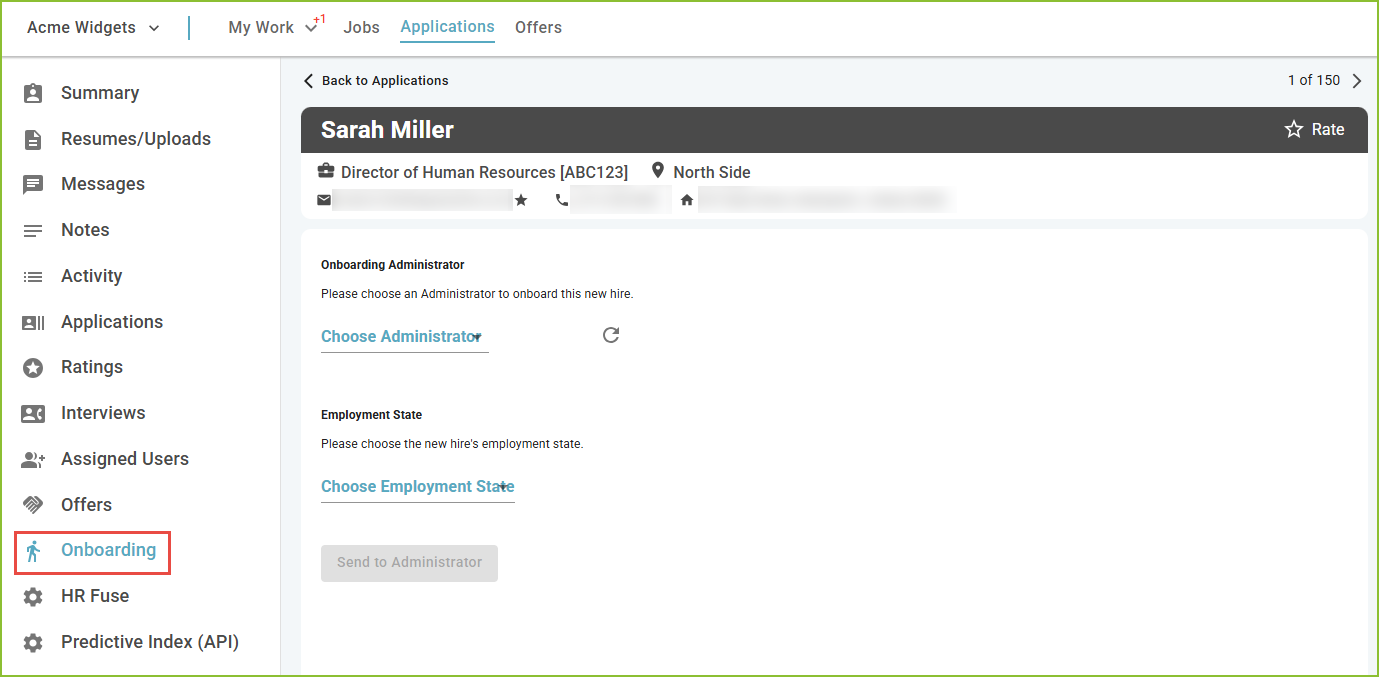Select Interviews in the sidebar

103,413
